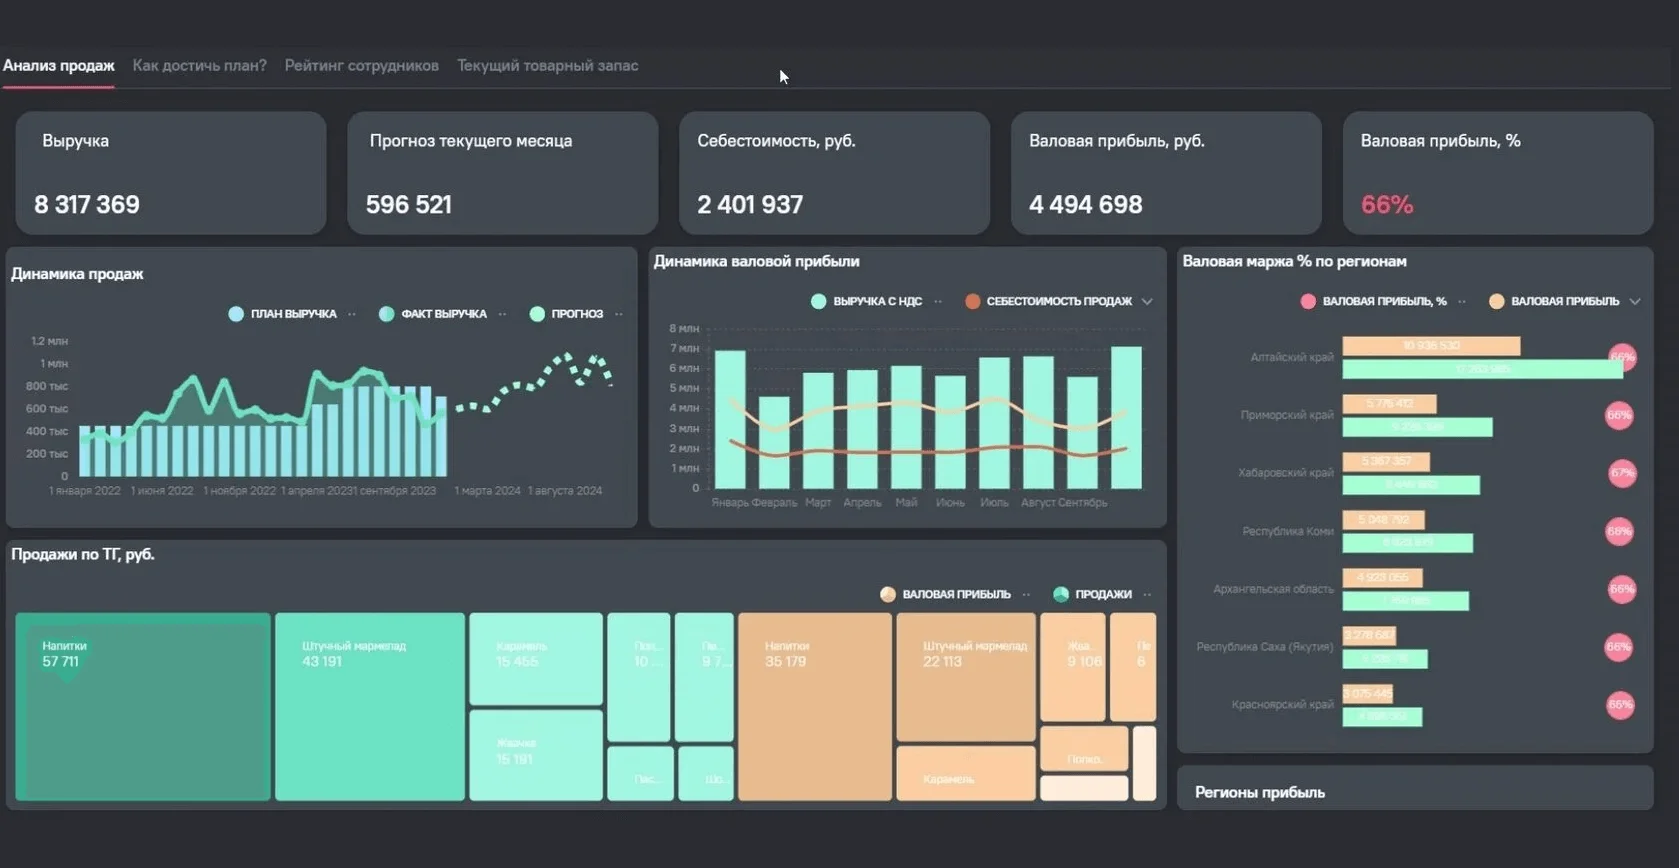Select the Выручка KPI card

coord(171,173)
